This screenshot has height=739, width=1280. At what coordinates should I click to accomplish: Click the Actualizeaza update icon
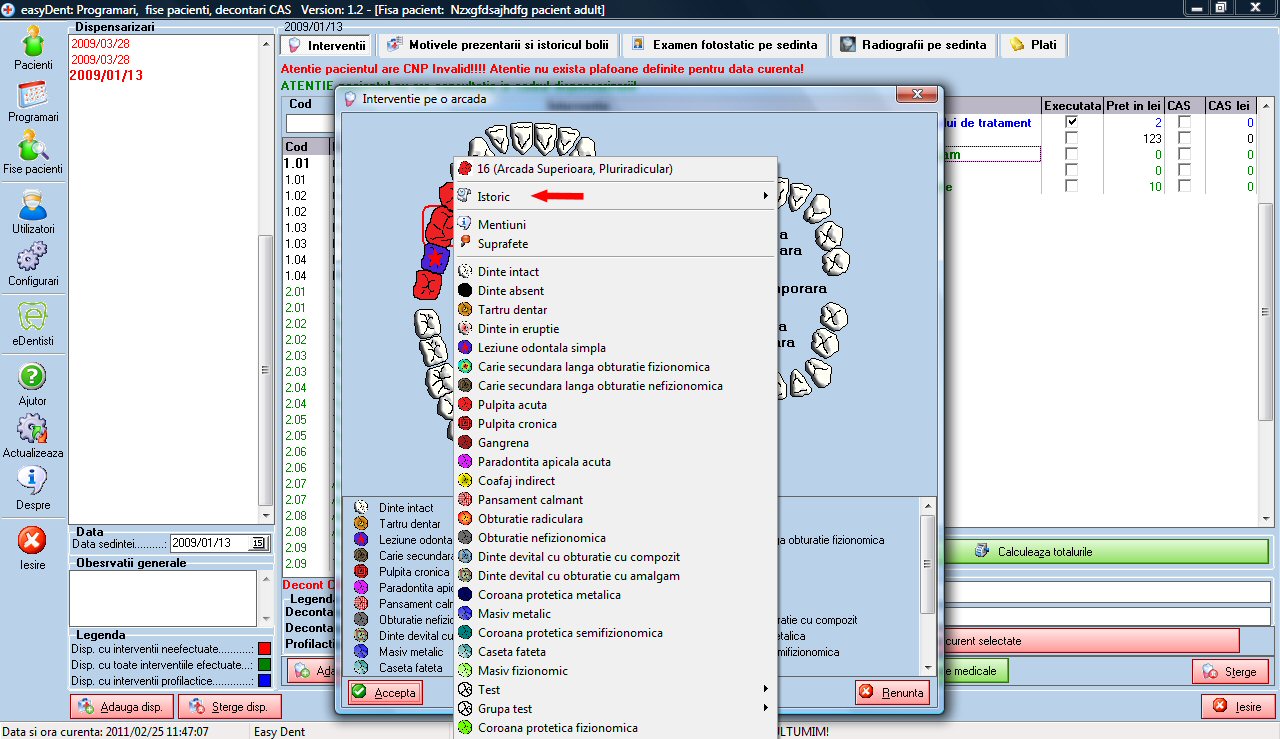[33, 431]
